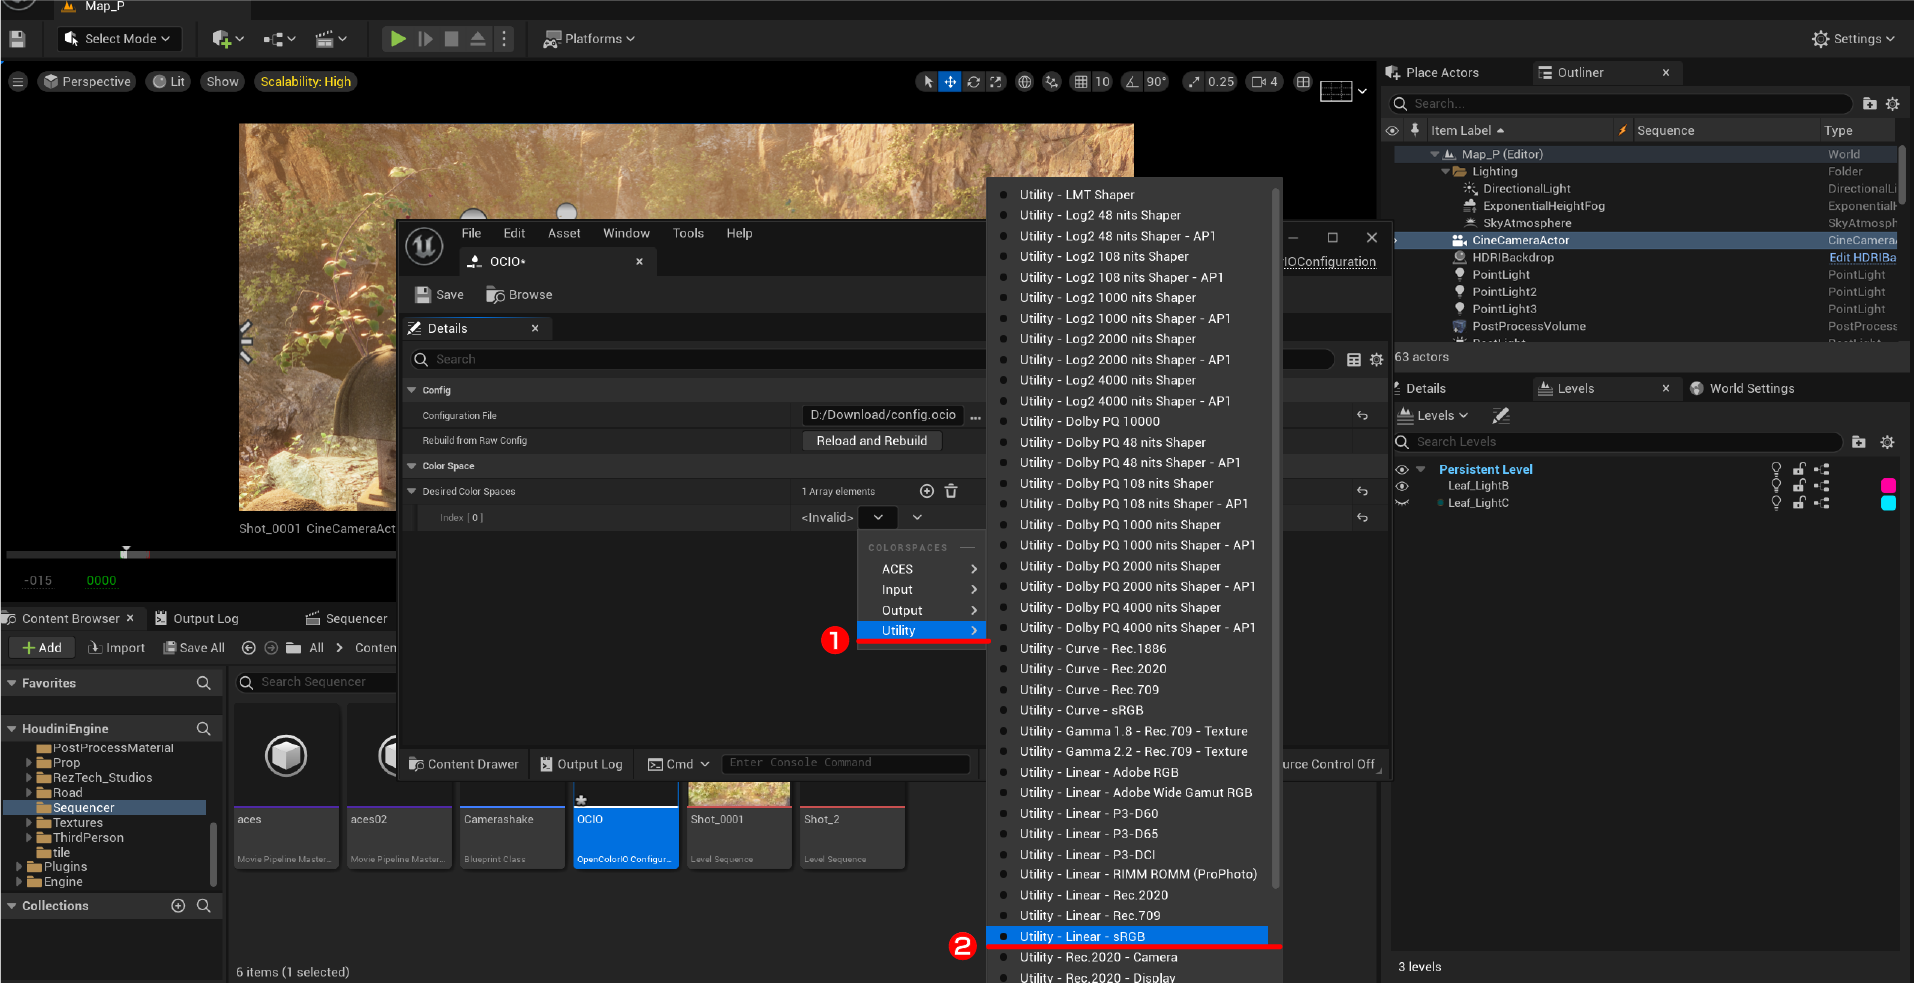Expand the Utility submenu in colorspaces list
Screen dimensions: 1915x983
[921, 630]
